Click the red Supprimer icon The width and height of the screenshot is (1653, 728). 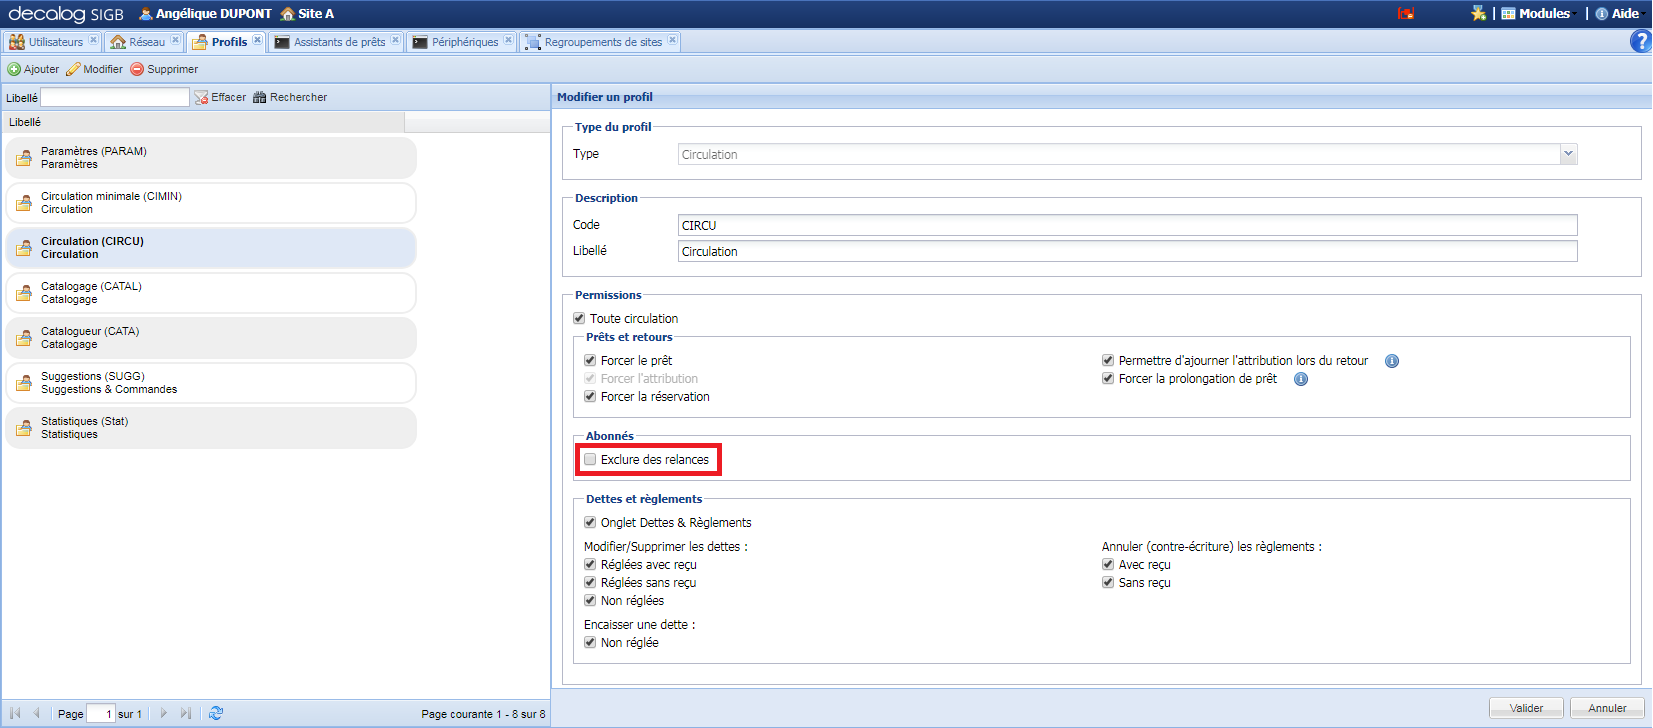(137, 70)
